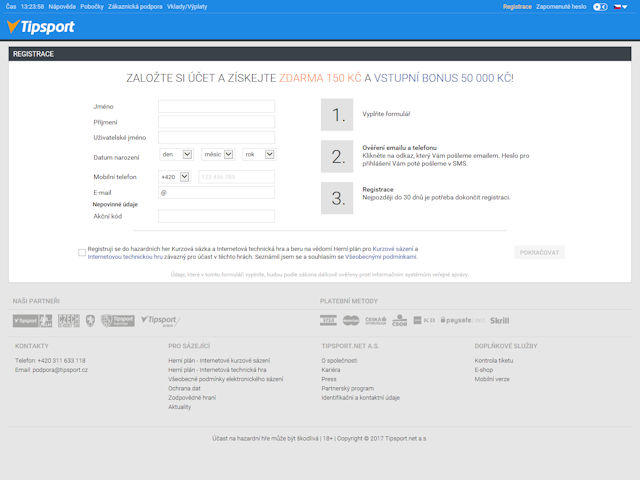Click the Česká spořitelna payment icon
Screen dimensions: 640x480
(x=376, y=320)
